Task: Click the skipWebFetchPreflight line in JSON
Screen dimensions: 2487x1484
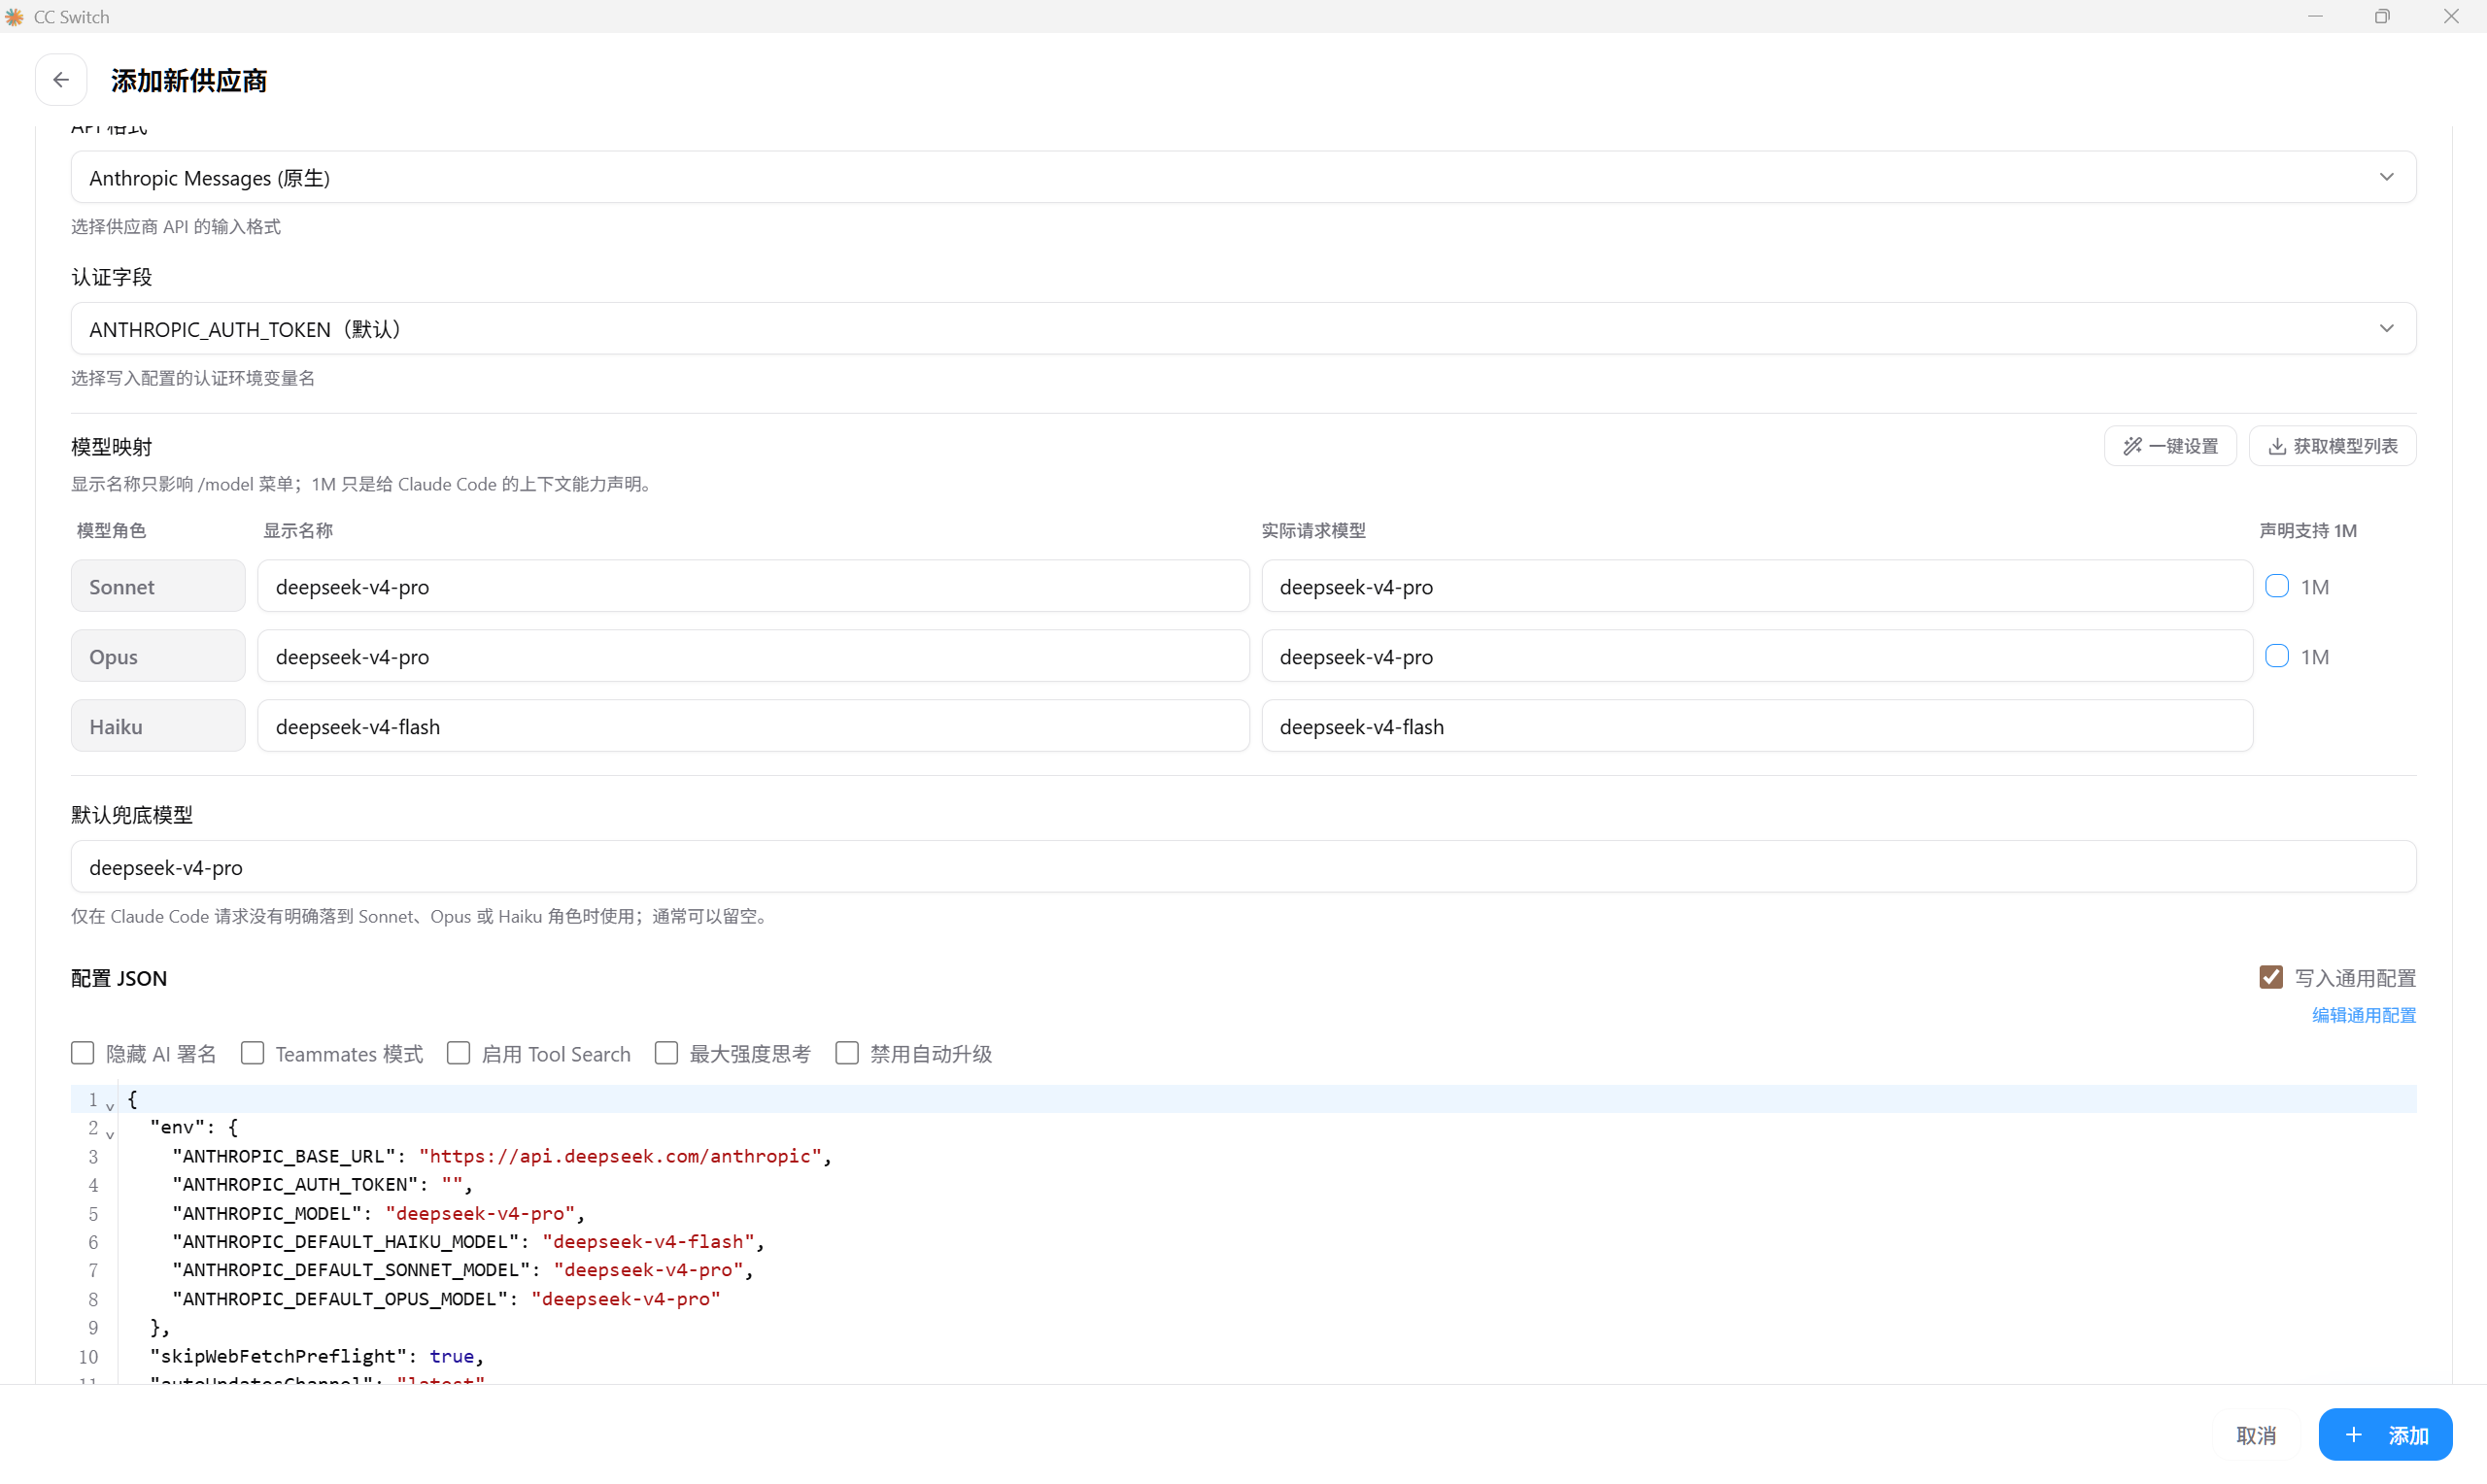Action: [x=317, y=1356]
